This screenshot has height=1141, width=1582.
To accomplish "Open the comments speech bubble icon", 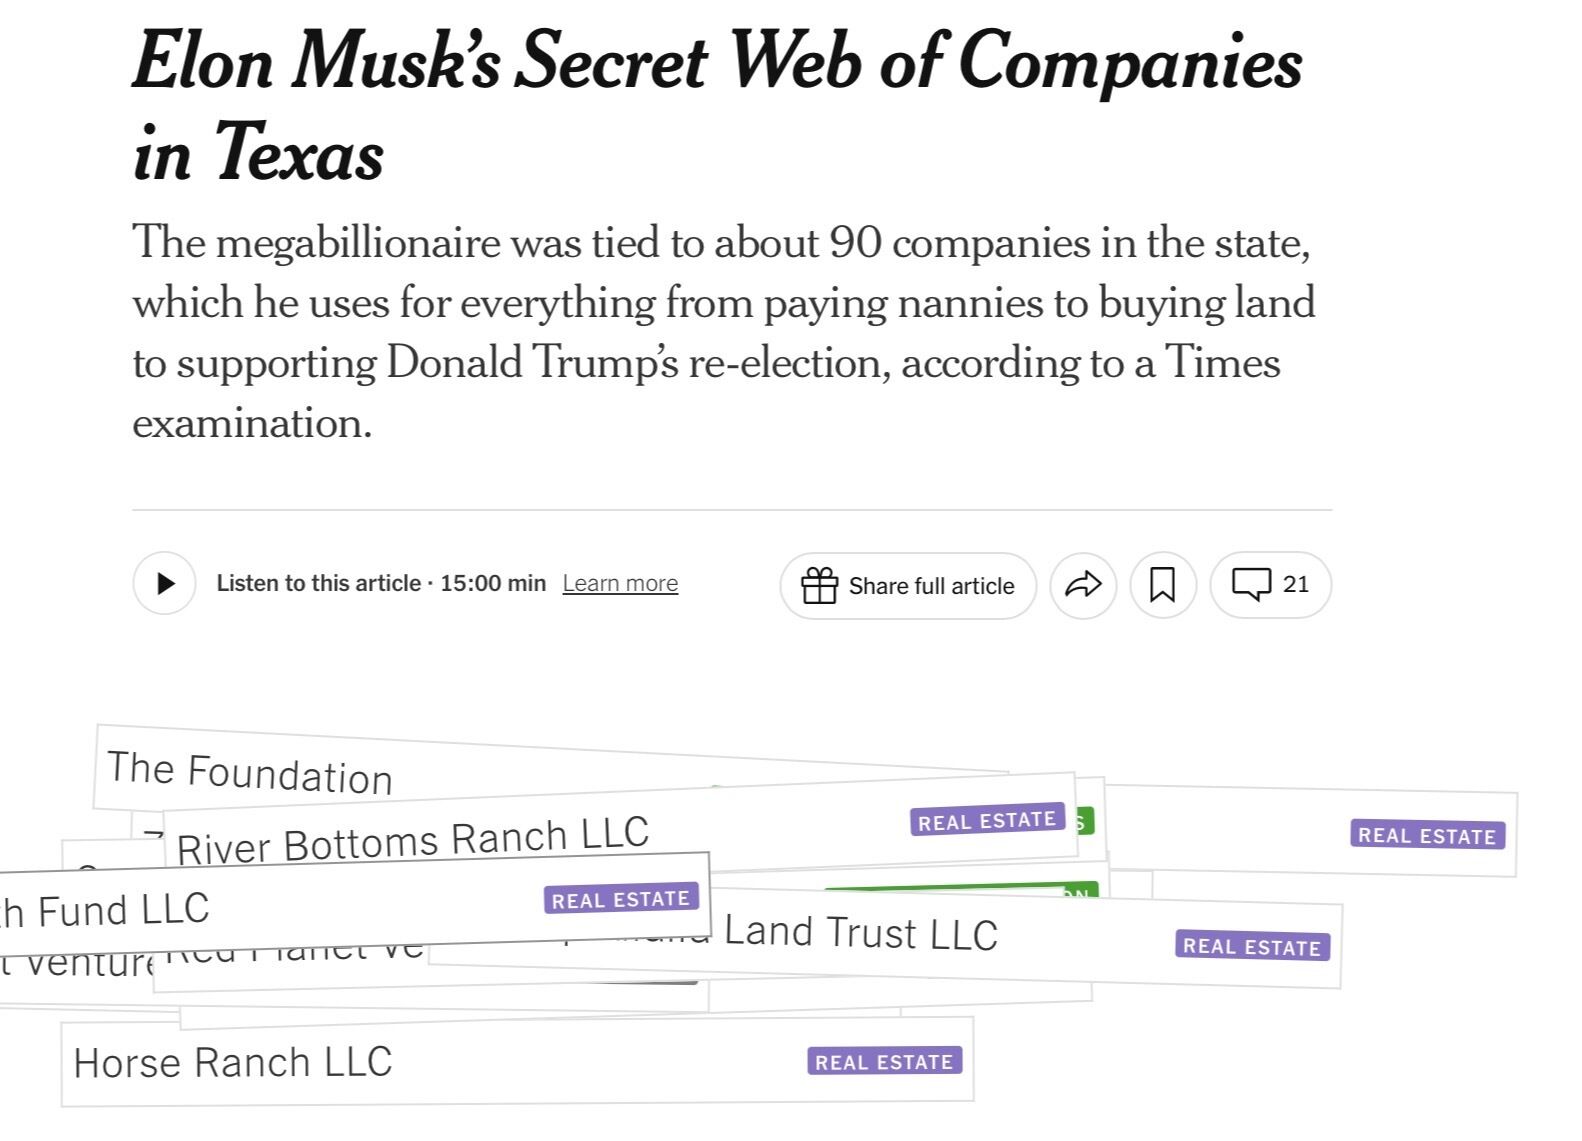I will click(1251, 583).
